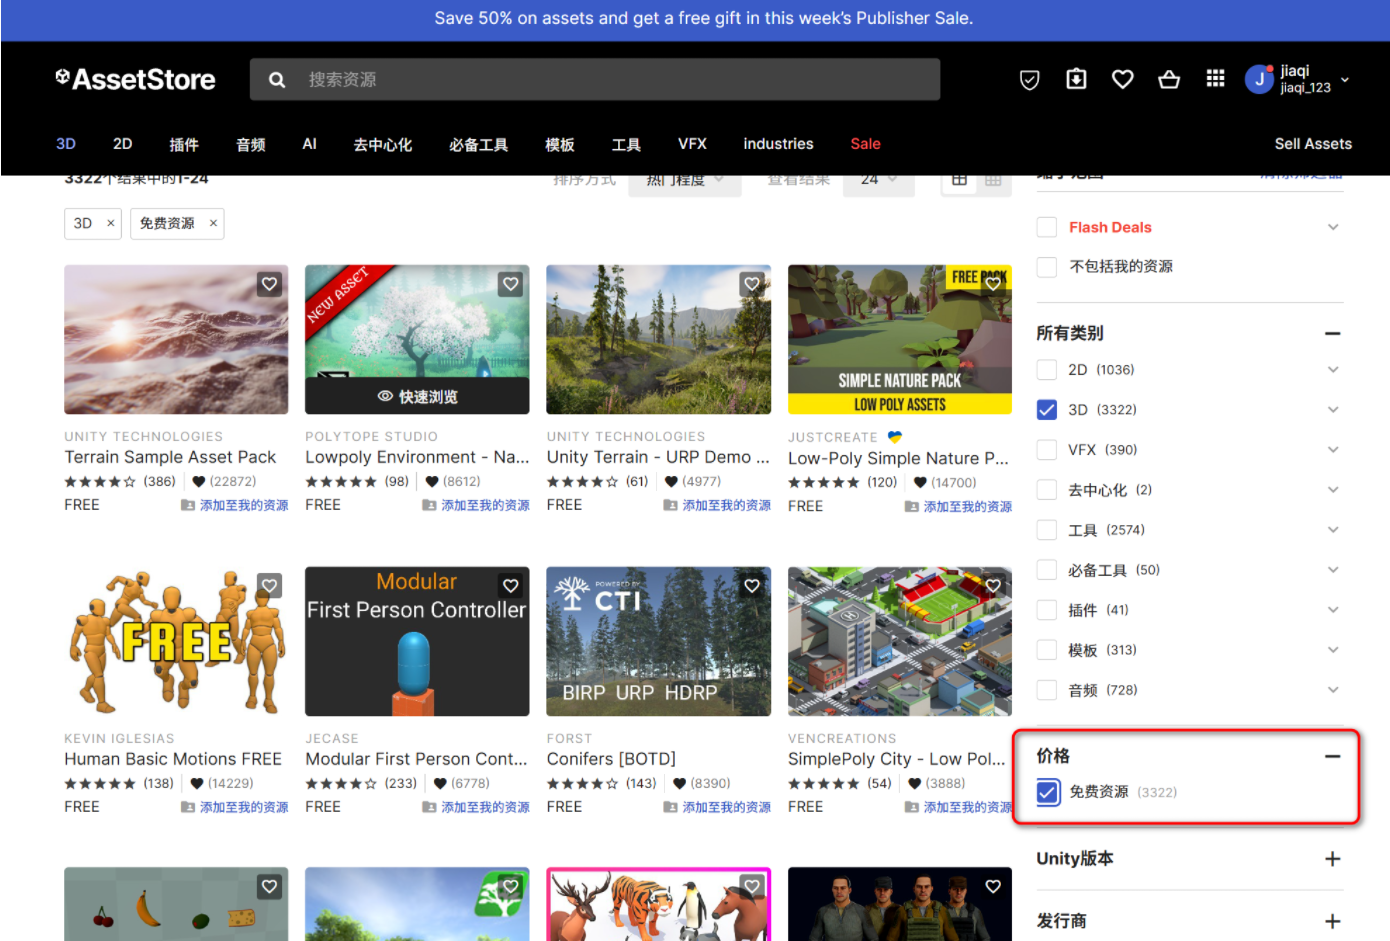This screenshot has width=1390, height=941.
Task: Uncheck the 免费资源 price filter
Action: (x=1046, y=792)
